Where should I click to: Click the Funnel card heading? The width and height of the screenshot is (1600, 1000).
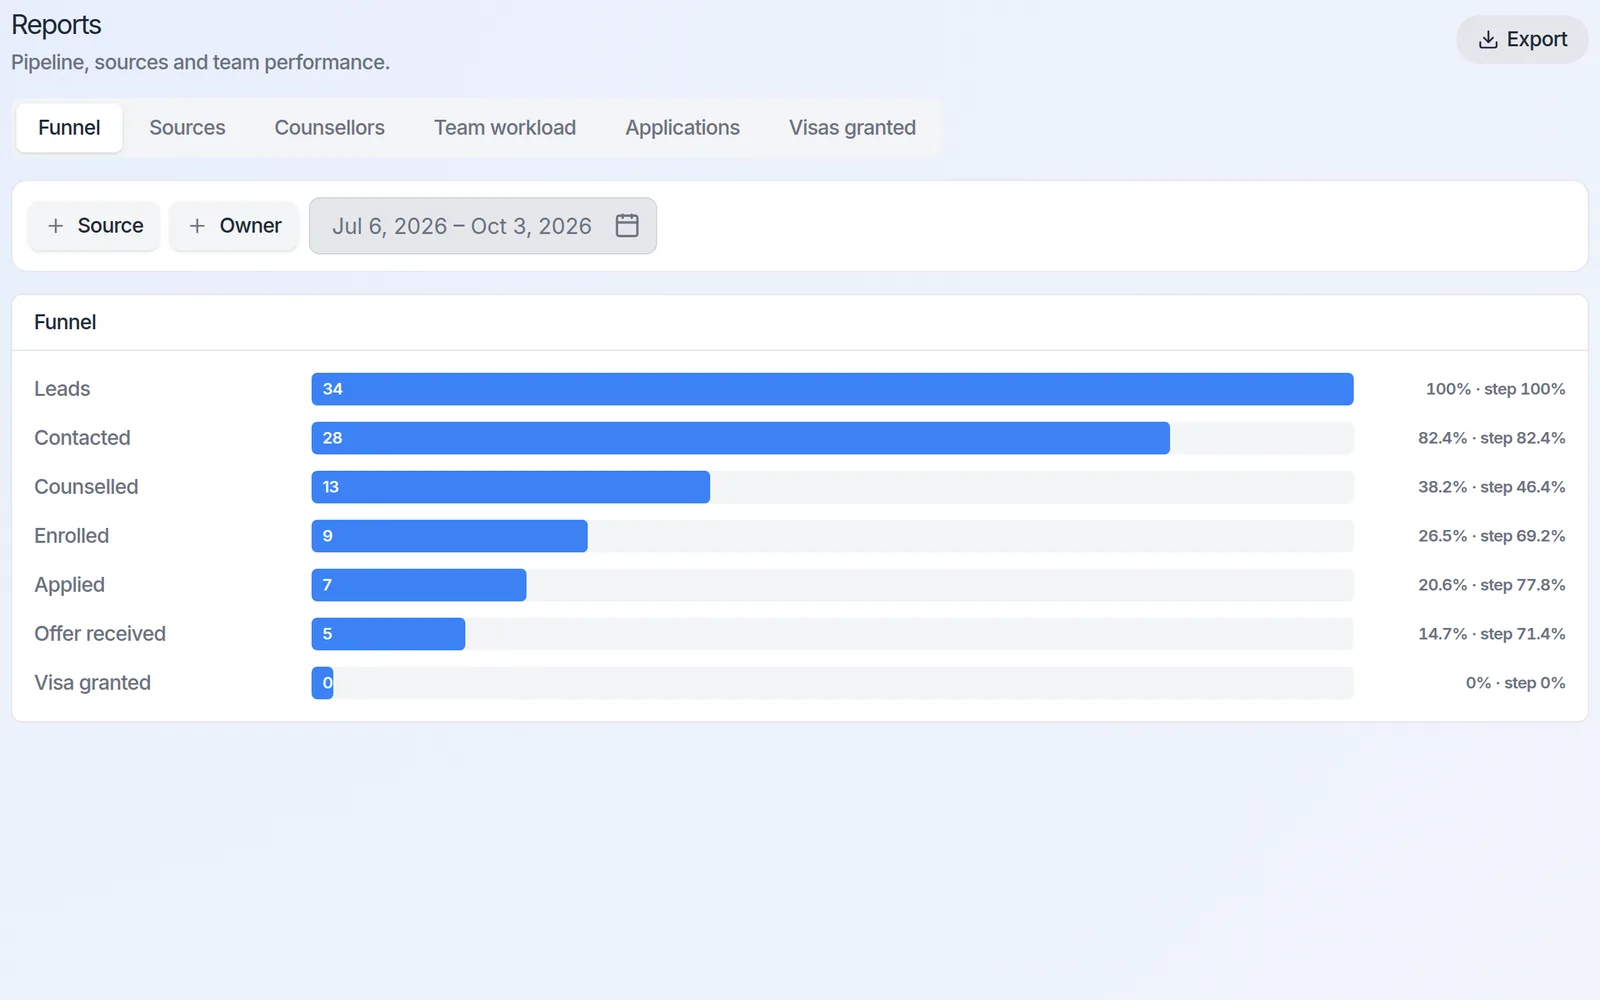pyautogui.click(x=65, y=322)
